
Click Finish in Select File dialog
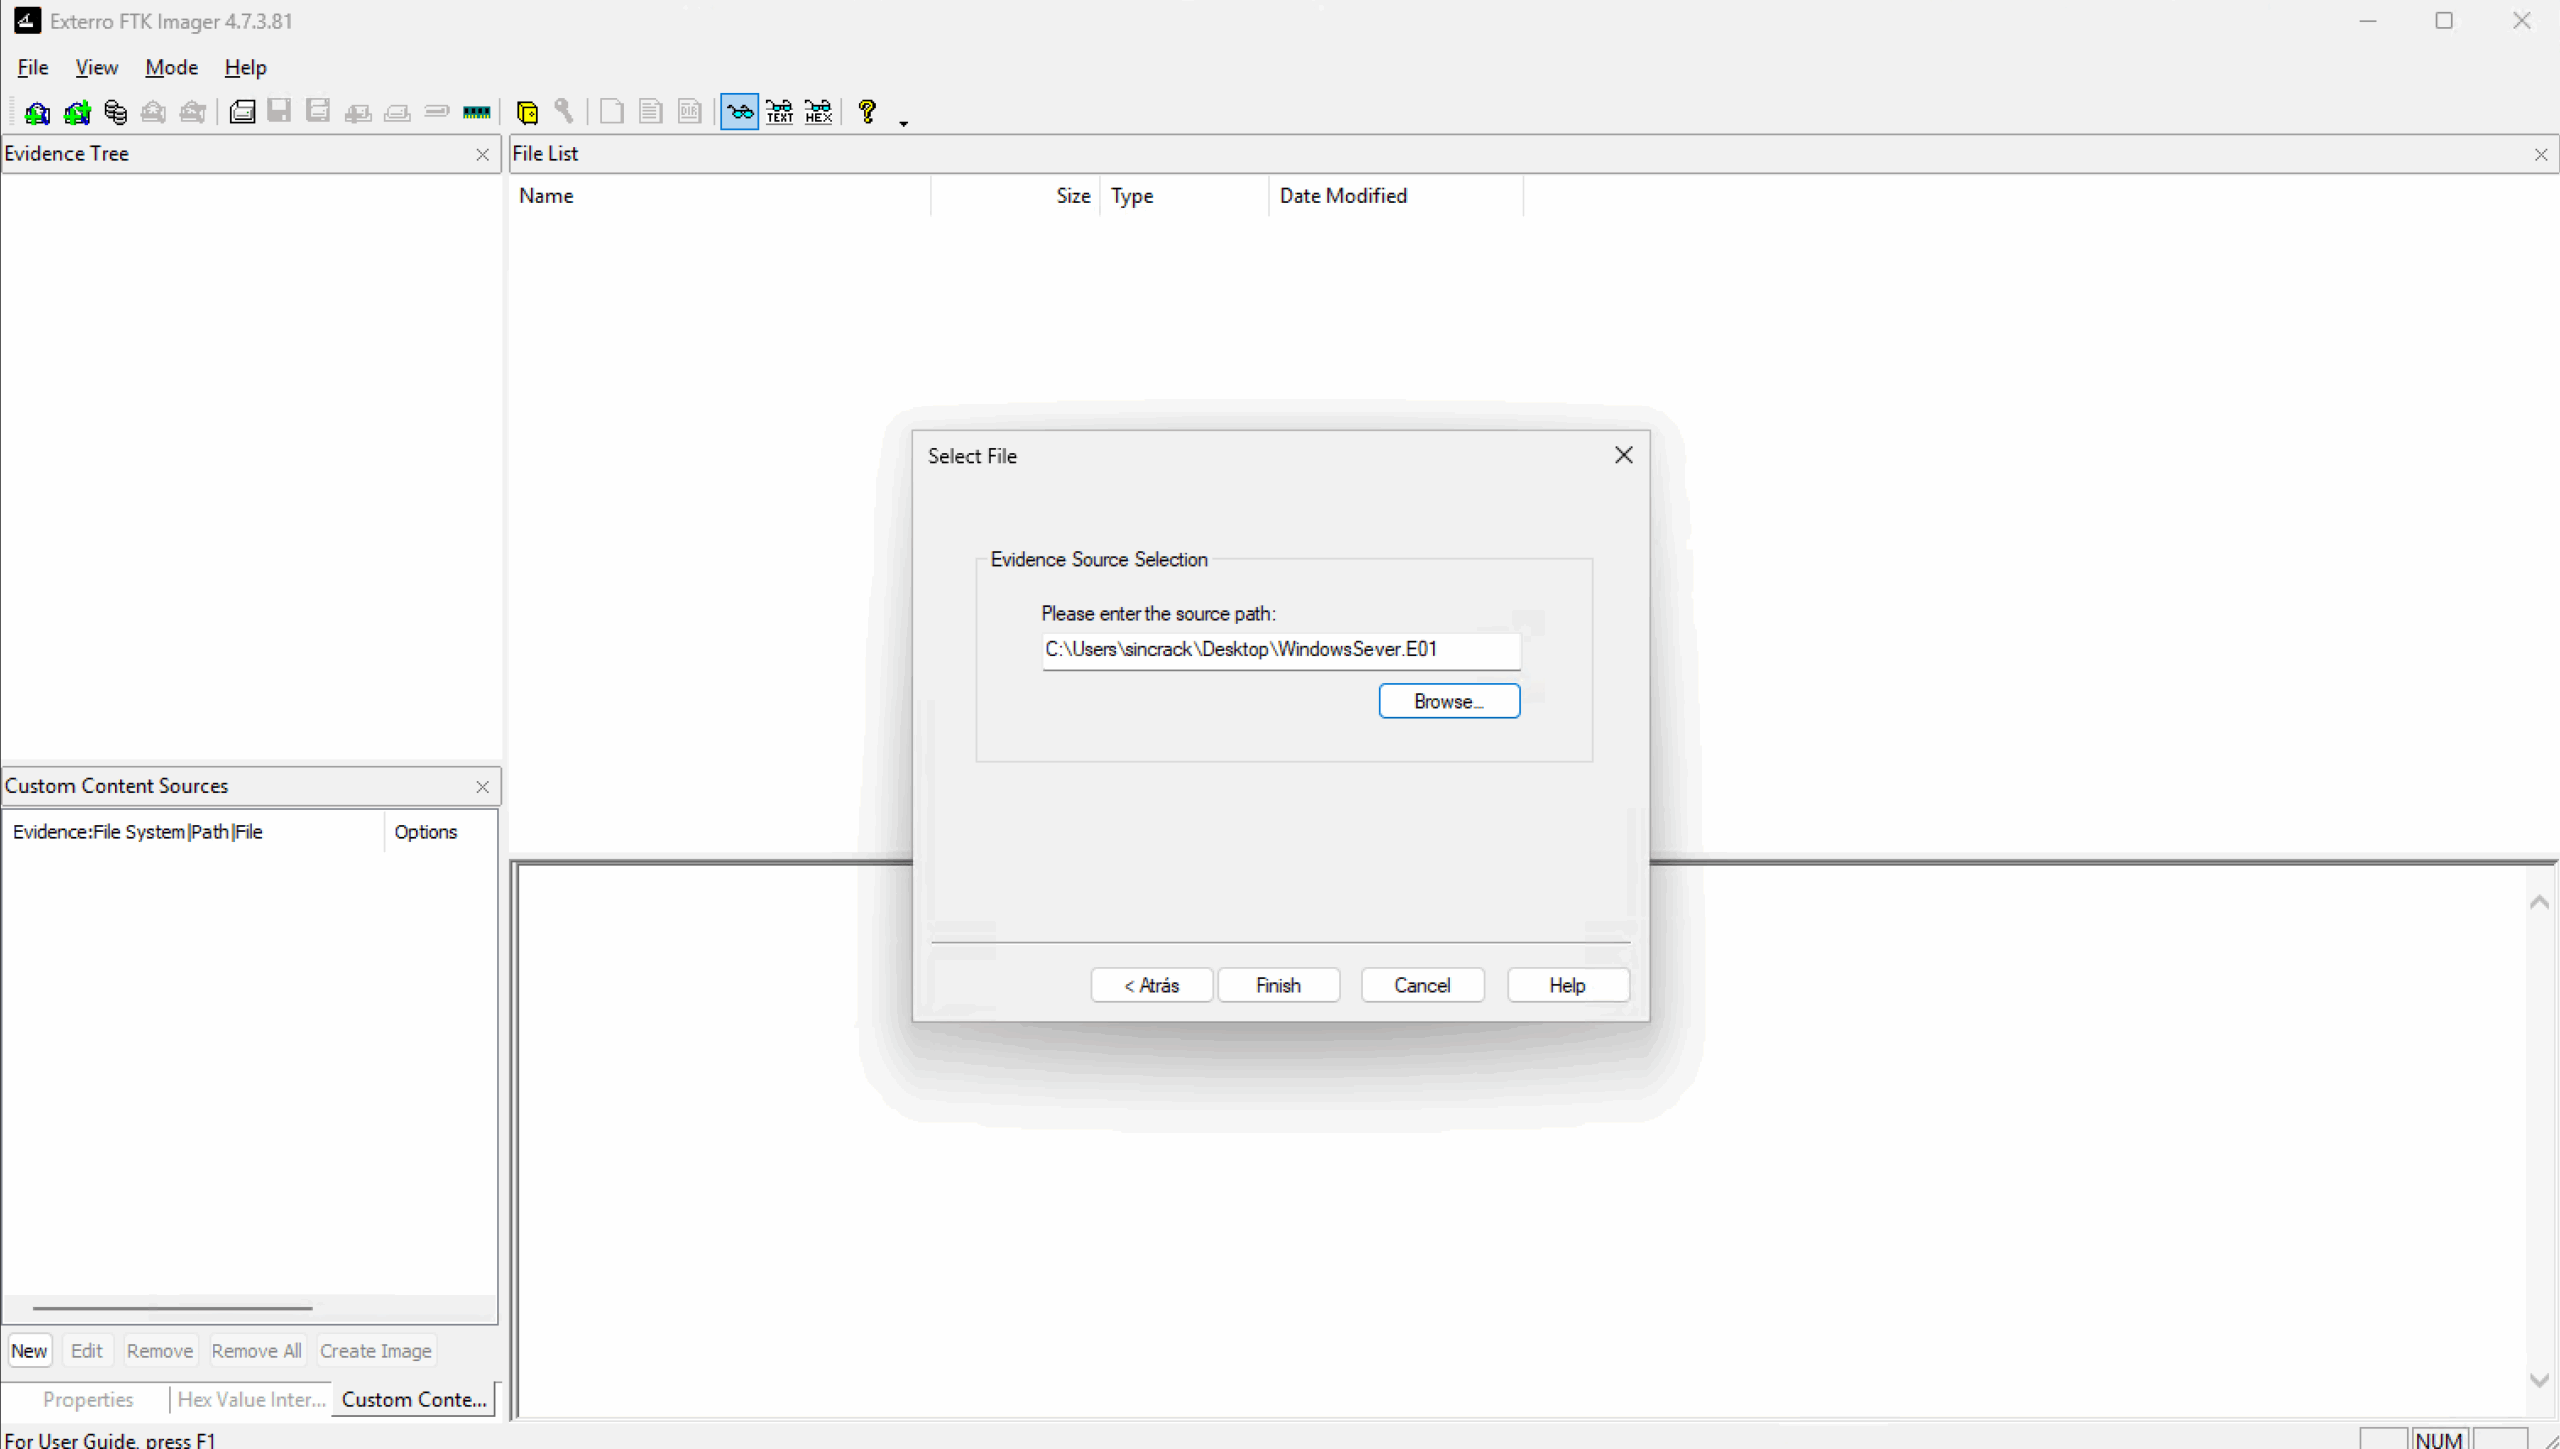click(1279, 985)
